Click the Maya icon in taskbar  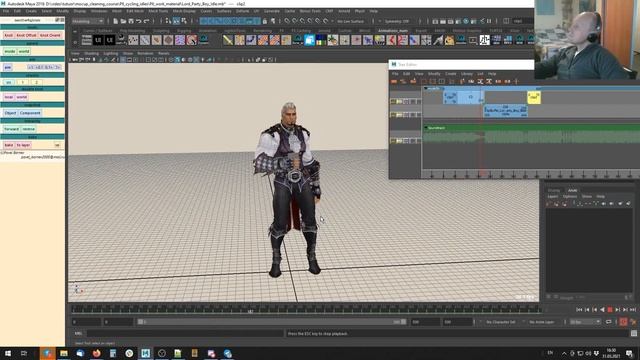(146, 353)
